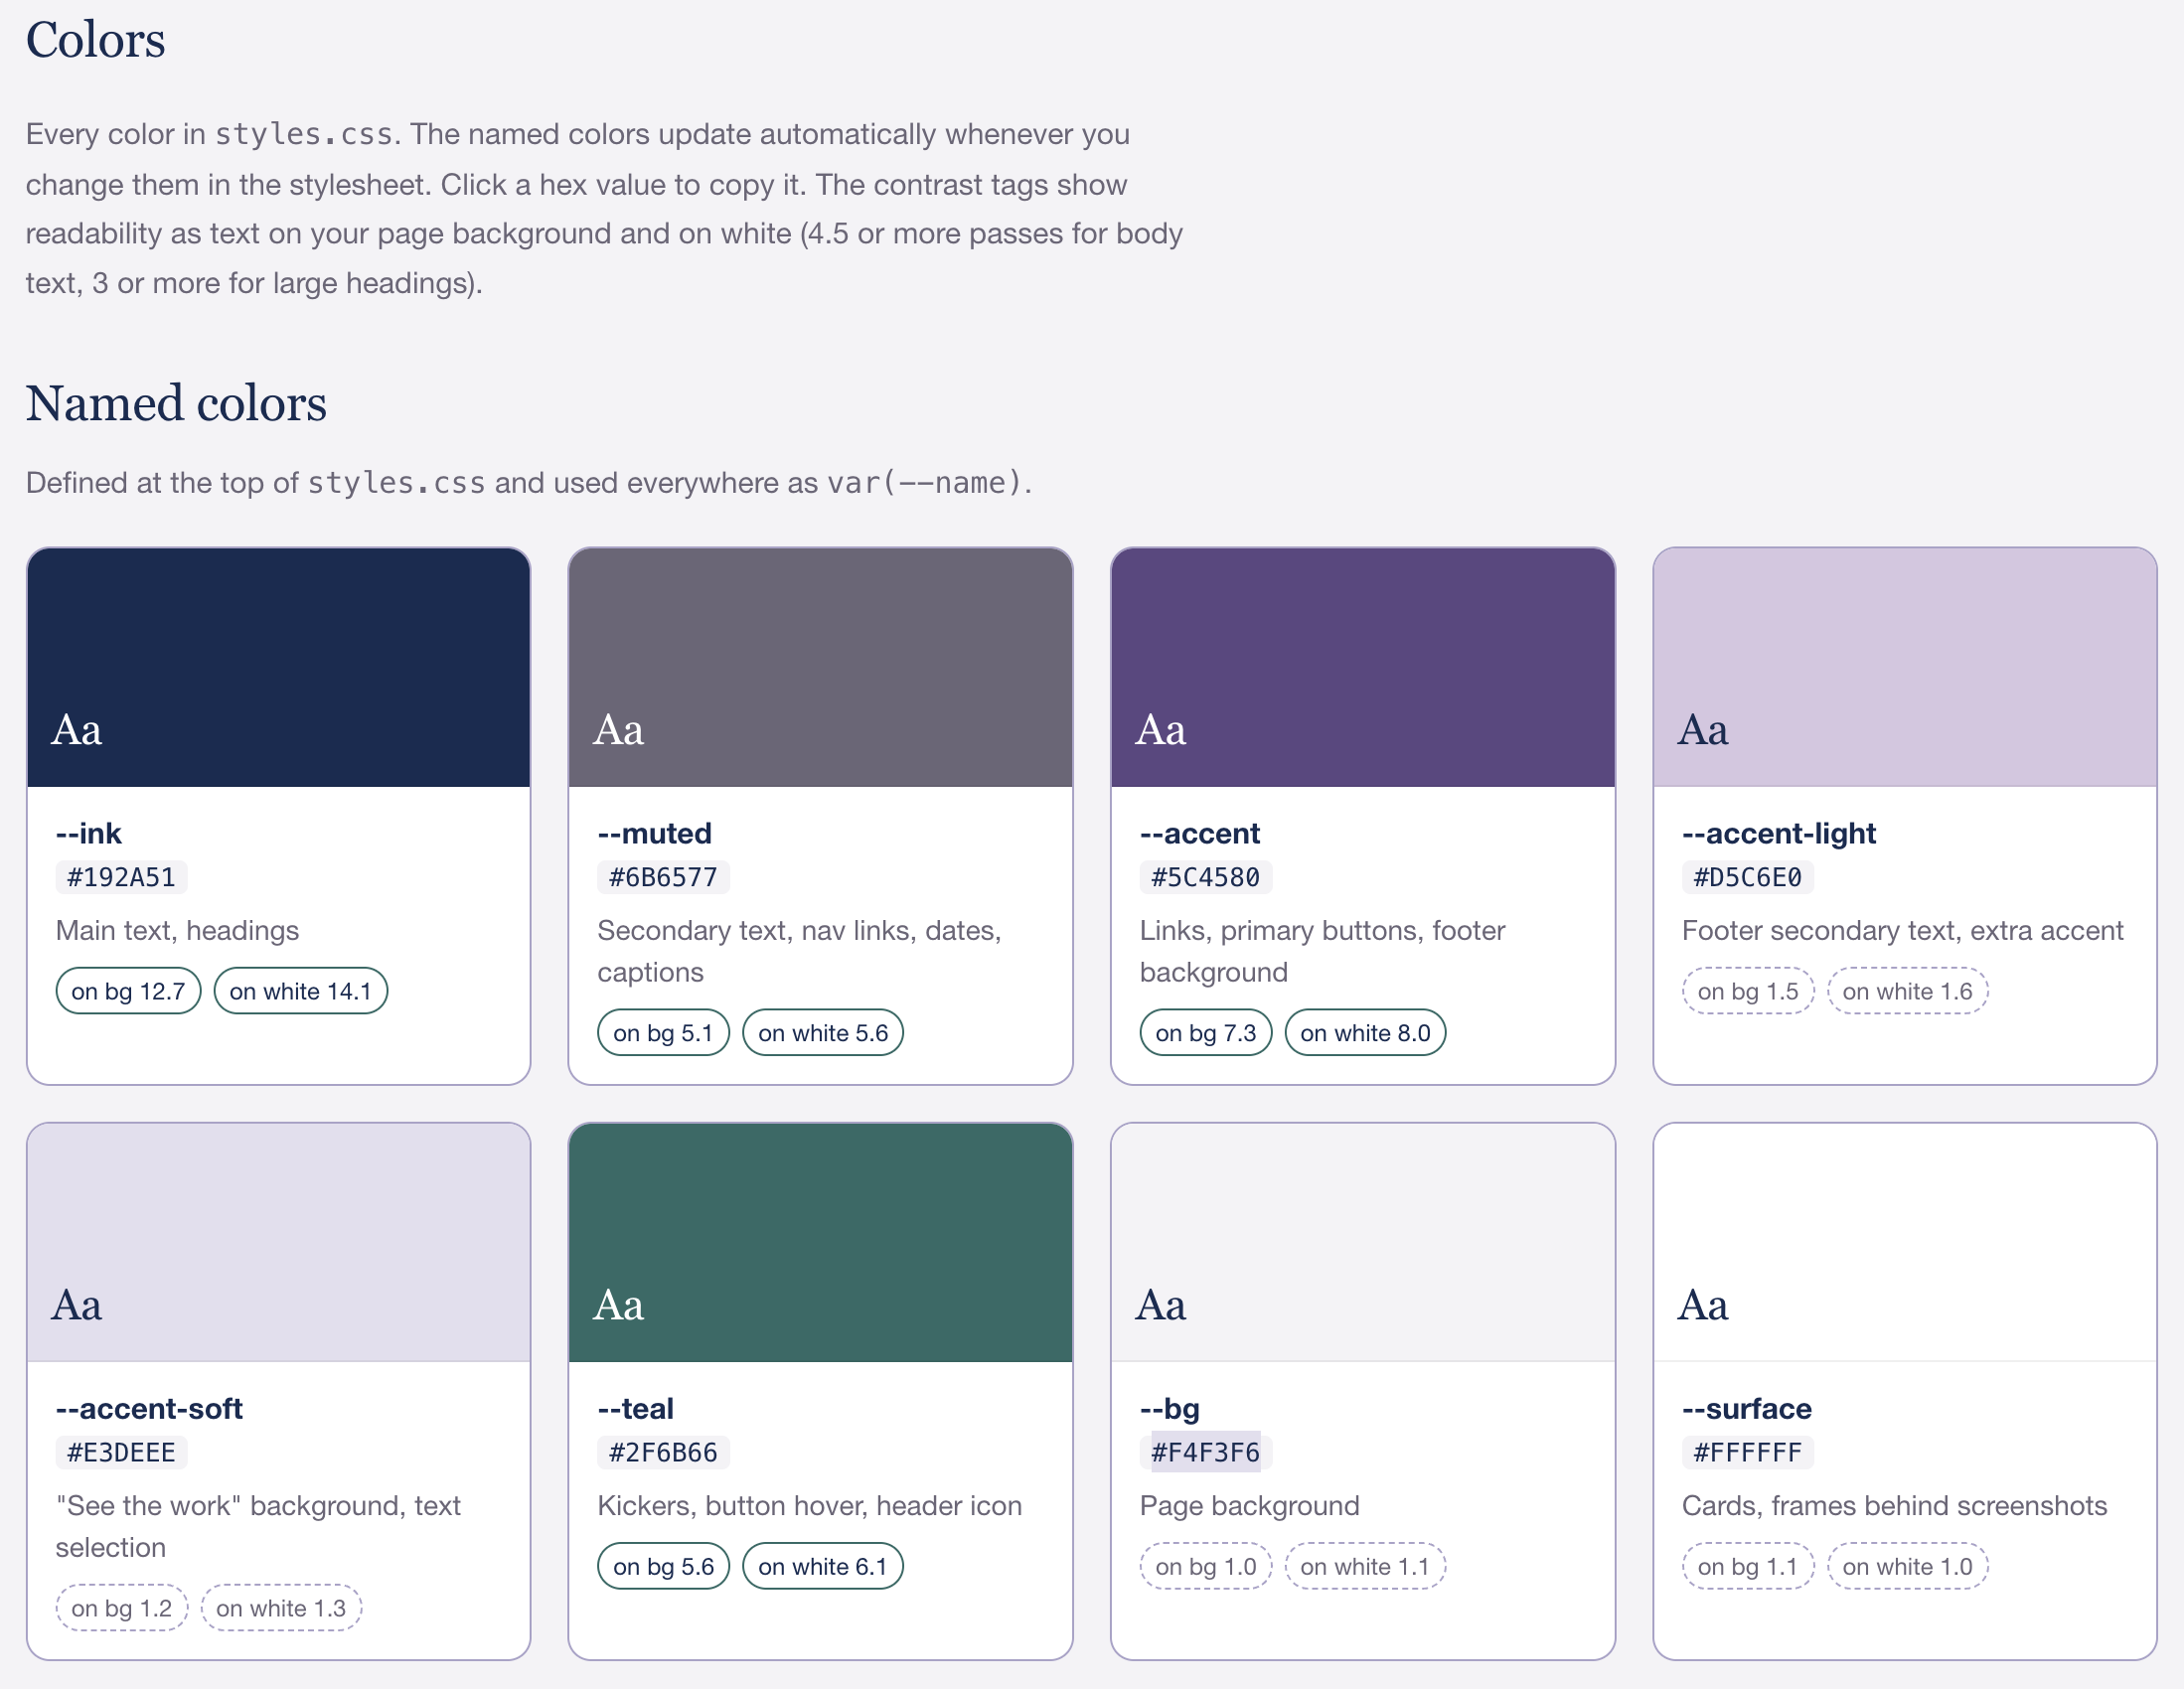Click the 'on white 1.0' contrast tag
Image resolution: width=2184 pixels, height=1689 pixels.
tap(1907, 1566)
